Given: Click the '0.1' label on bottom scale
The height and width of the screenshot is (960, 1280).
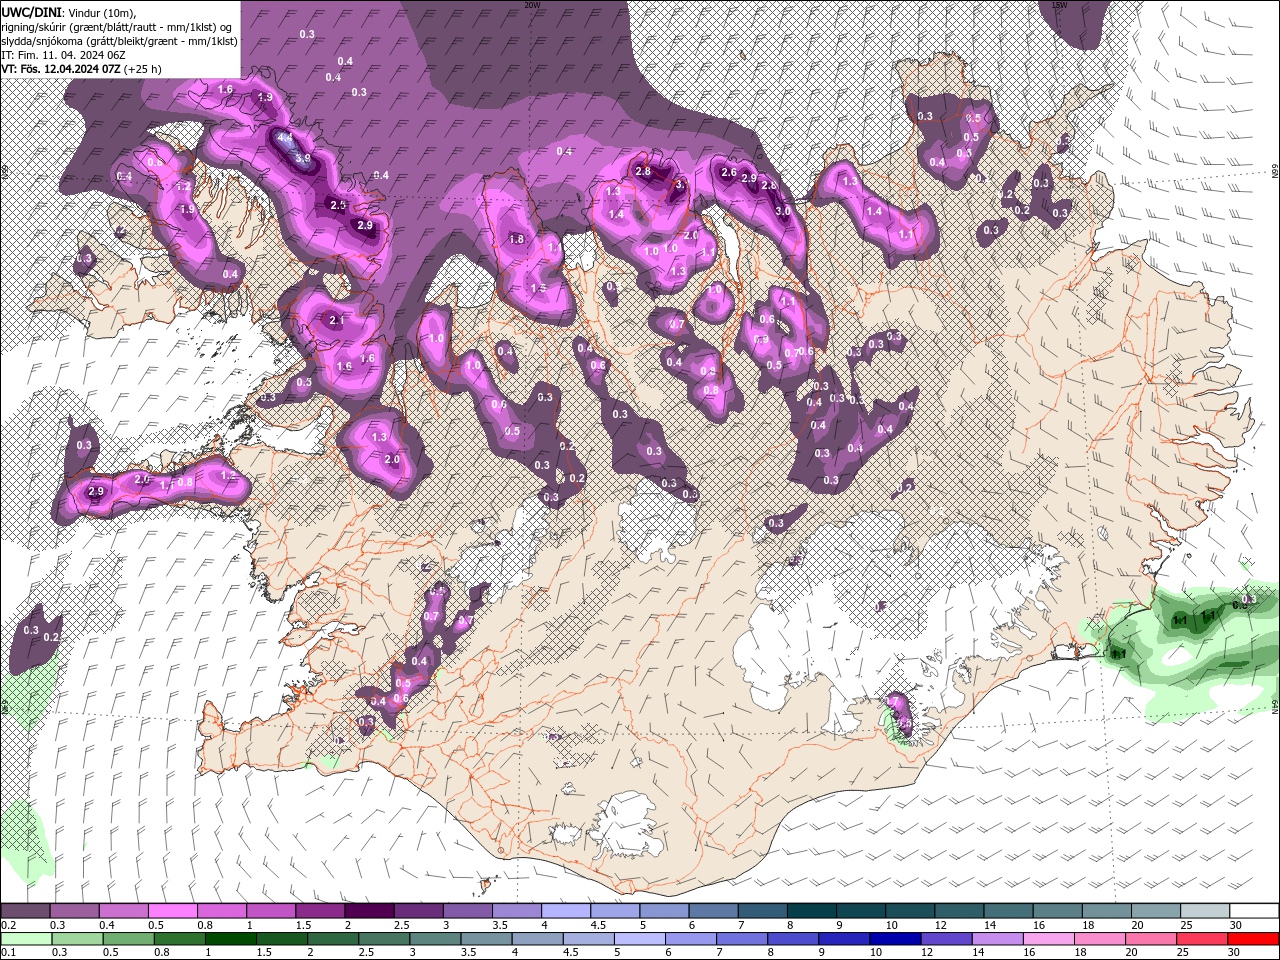Looking at the screenshot, I should pos(9,952).
